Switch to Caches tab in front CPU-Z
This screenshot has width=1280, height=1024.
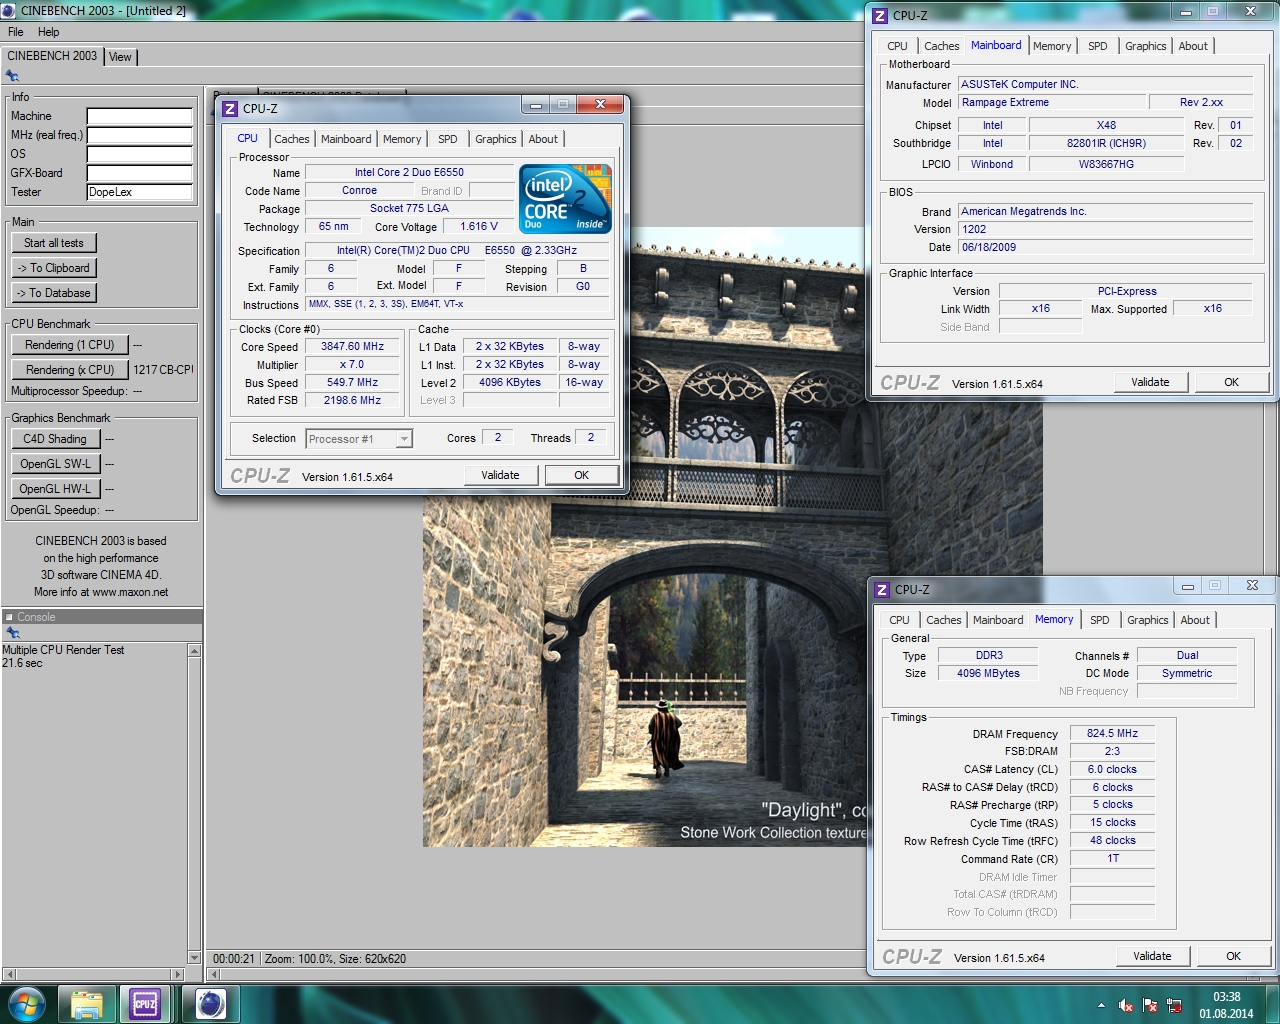click(x=291, y=139)
